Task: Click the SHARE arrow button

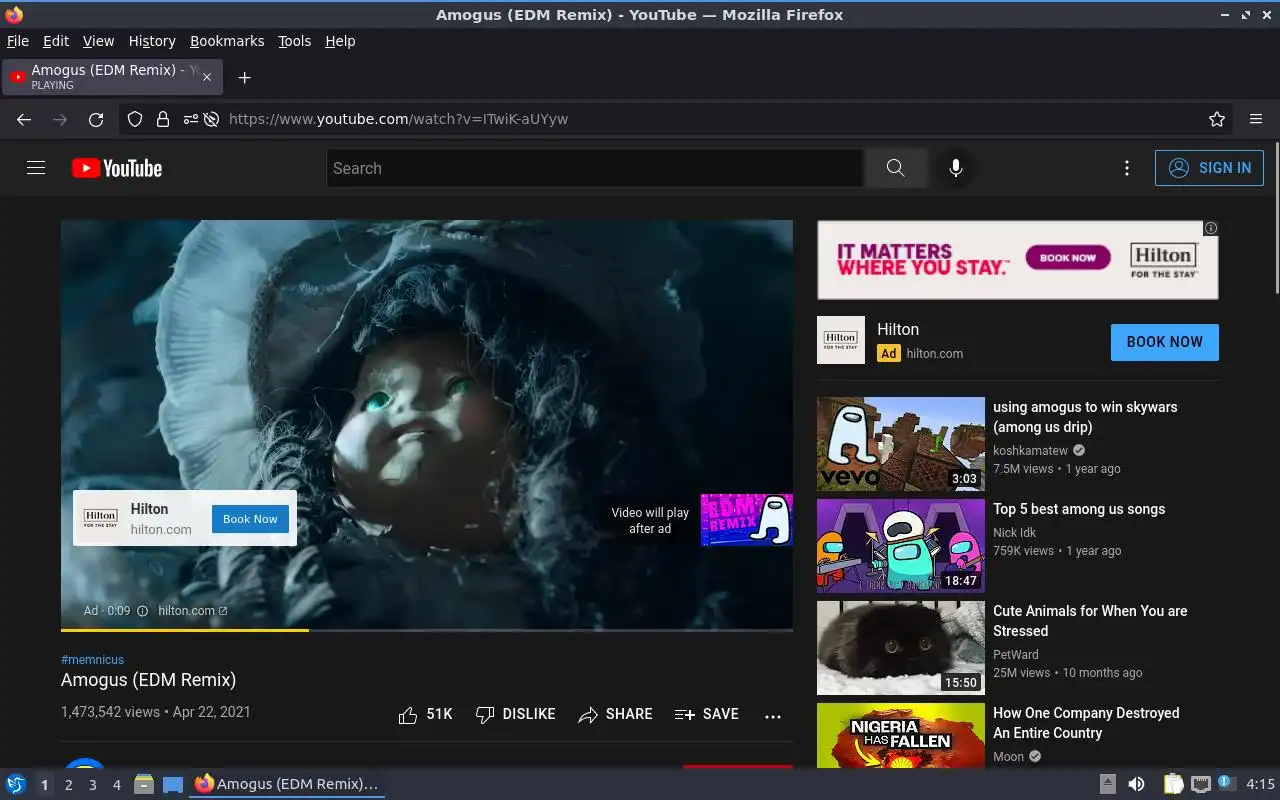Action: (615, 714)
